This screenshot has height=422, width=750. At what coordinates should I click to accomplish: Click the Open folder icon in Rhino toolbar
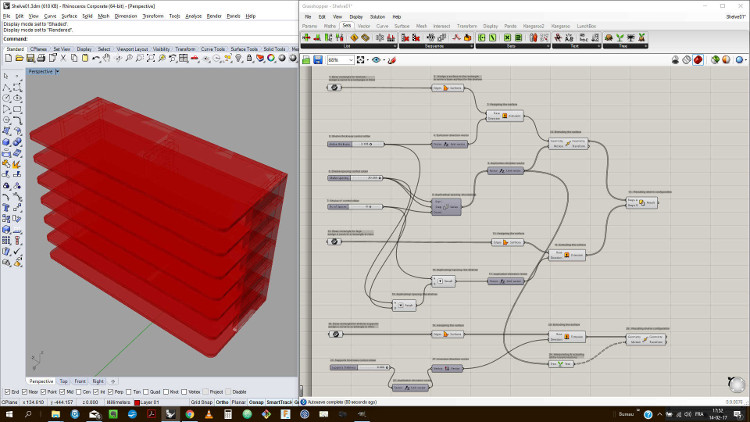[x=19, y=58]
